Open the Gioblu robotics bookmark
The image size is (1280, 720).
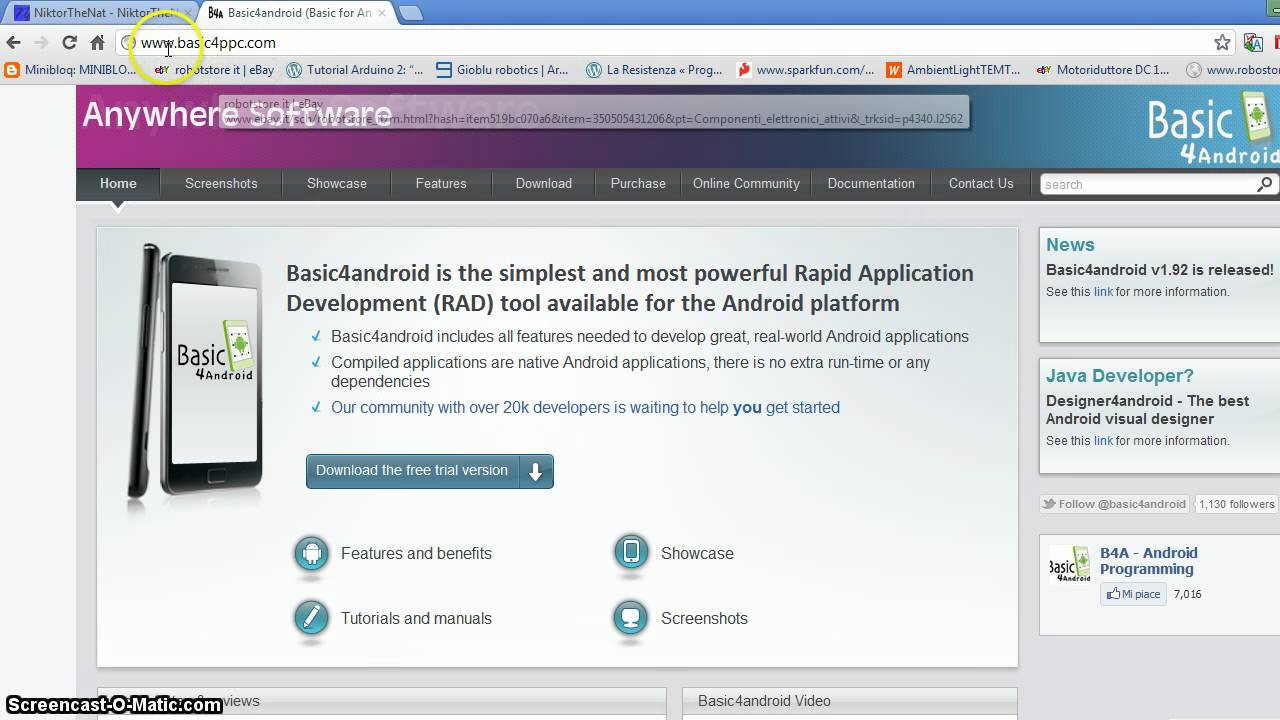click(x=502, y=70)
